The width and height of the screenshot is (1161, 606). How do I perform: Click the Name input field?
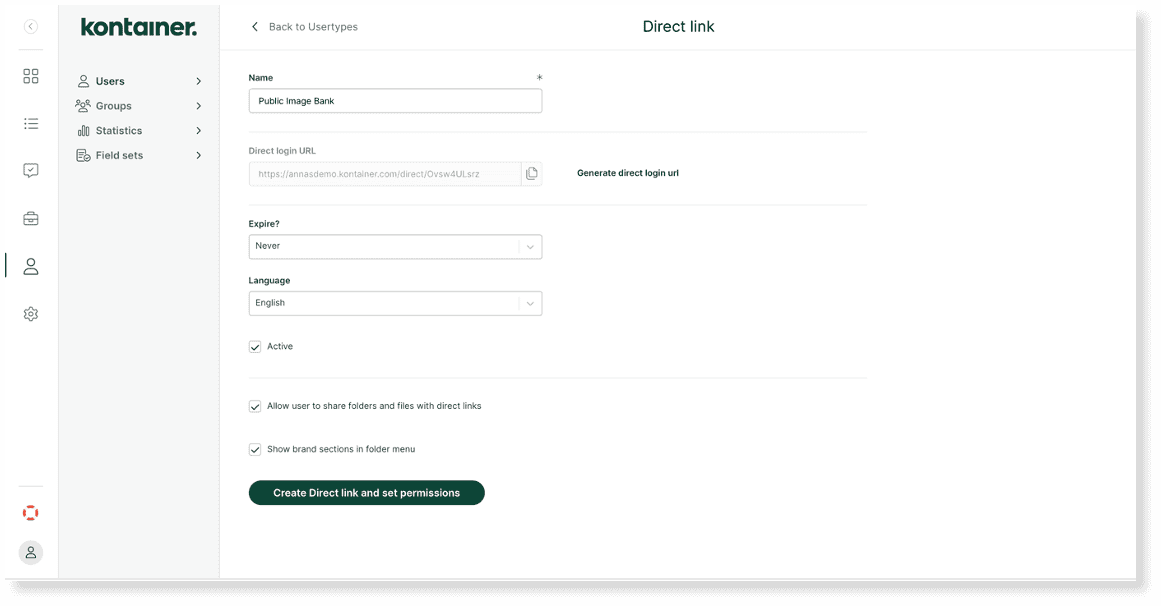coord(395,101)
